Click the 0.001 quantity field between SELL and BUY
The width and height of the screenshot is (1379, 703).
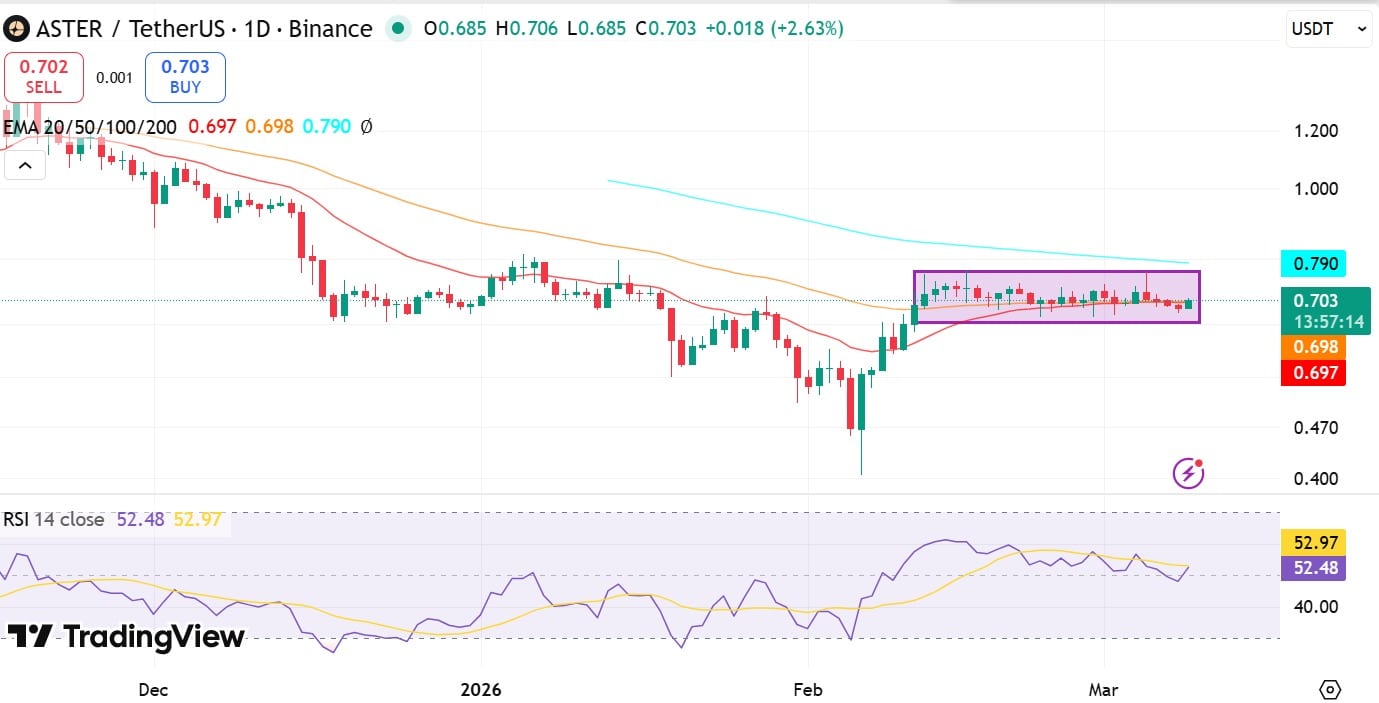pos(115,77)
